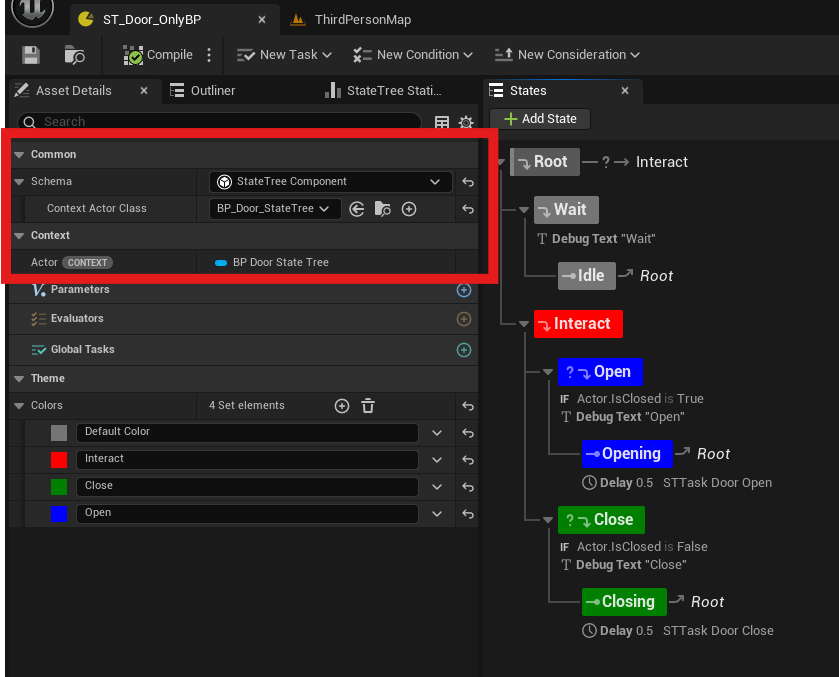Use selected asset for Context Actor Class
Viewport: 839px width, 677px height.
click(x=357, y=209)
